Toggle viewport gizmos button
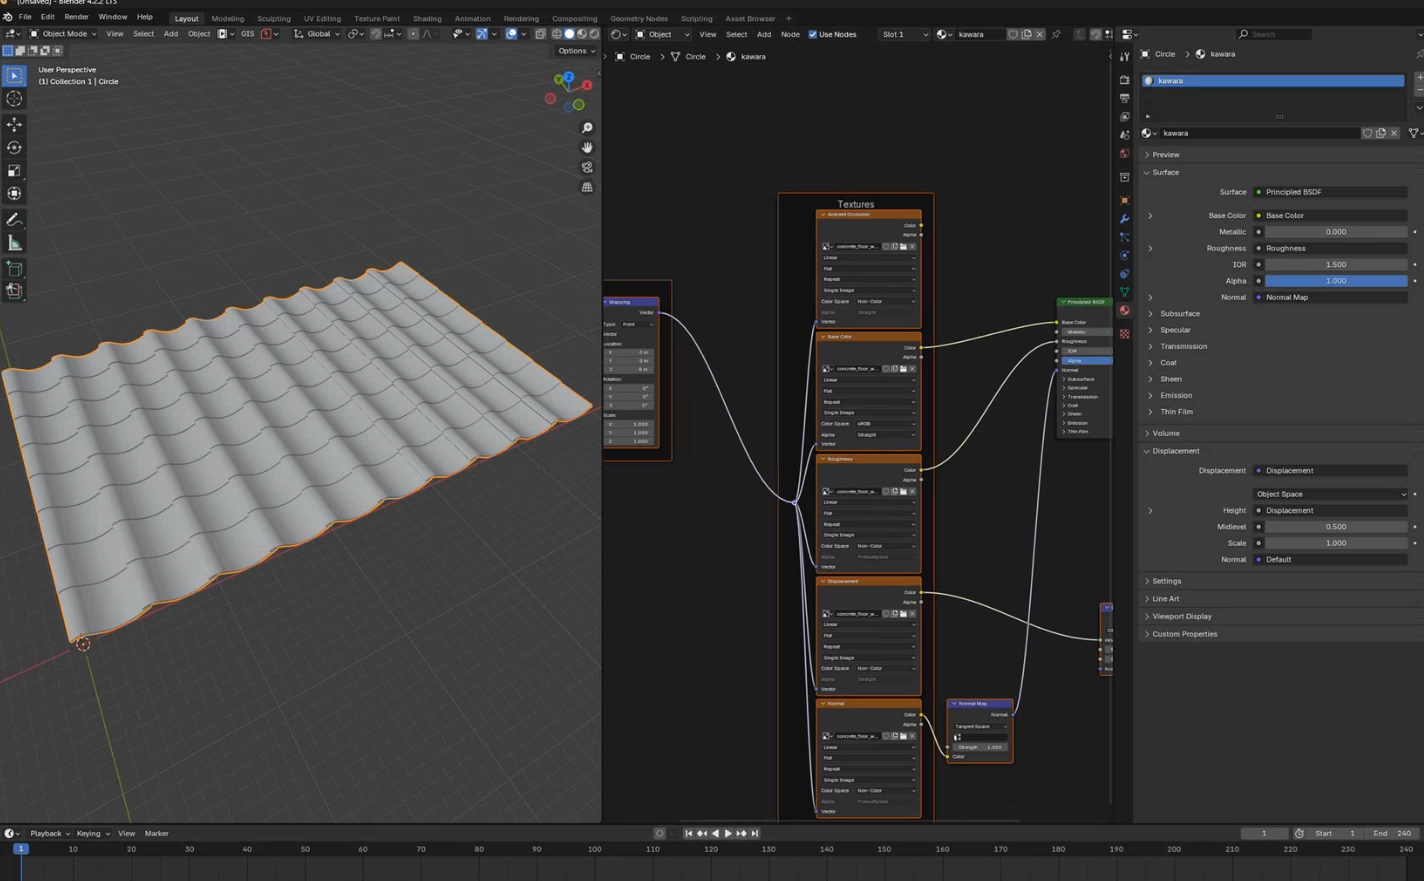Viewport: 1424px width, 881px height. tap(481, 34)
